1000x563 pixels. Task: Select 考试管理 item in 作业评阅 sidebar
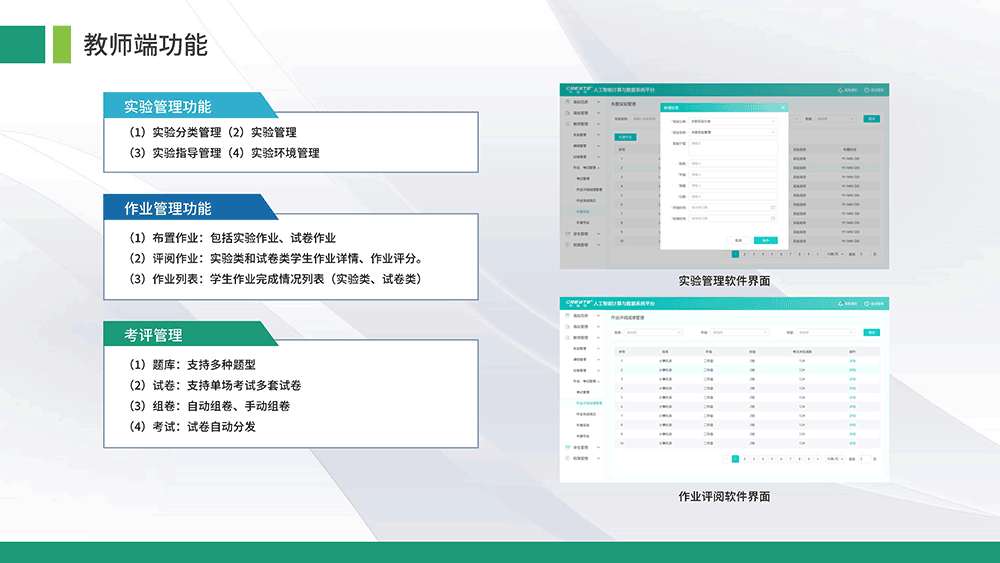[x=583, y=392]
